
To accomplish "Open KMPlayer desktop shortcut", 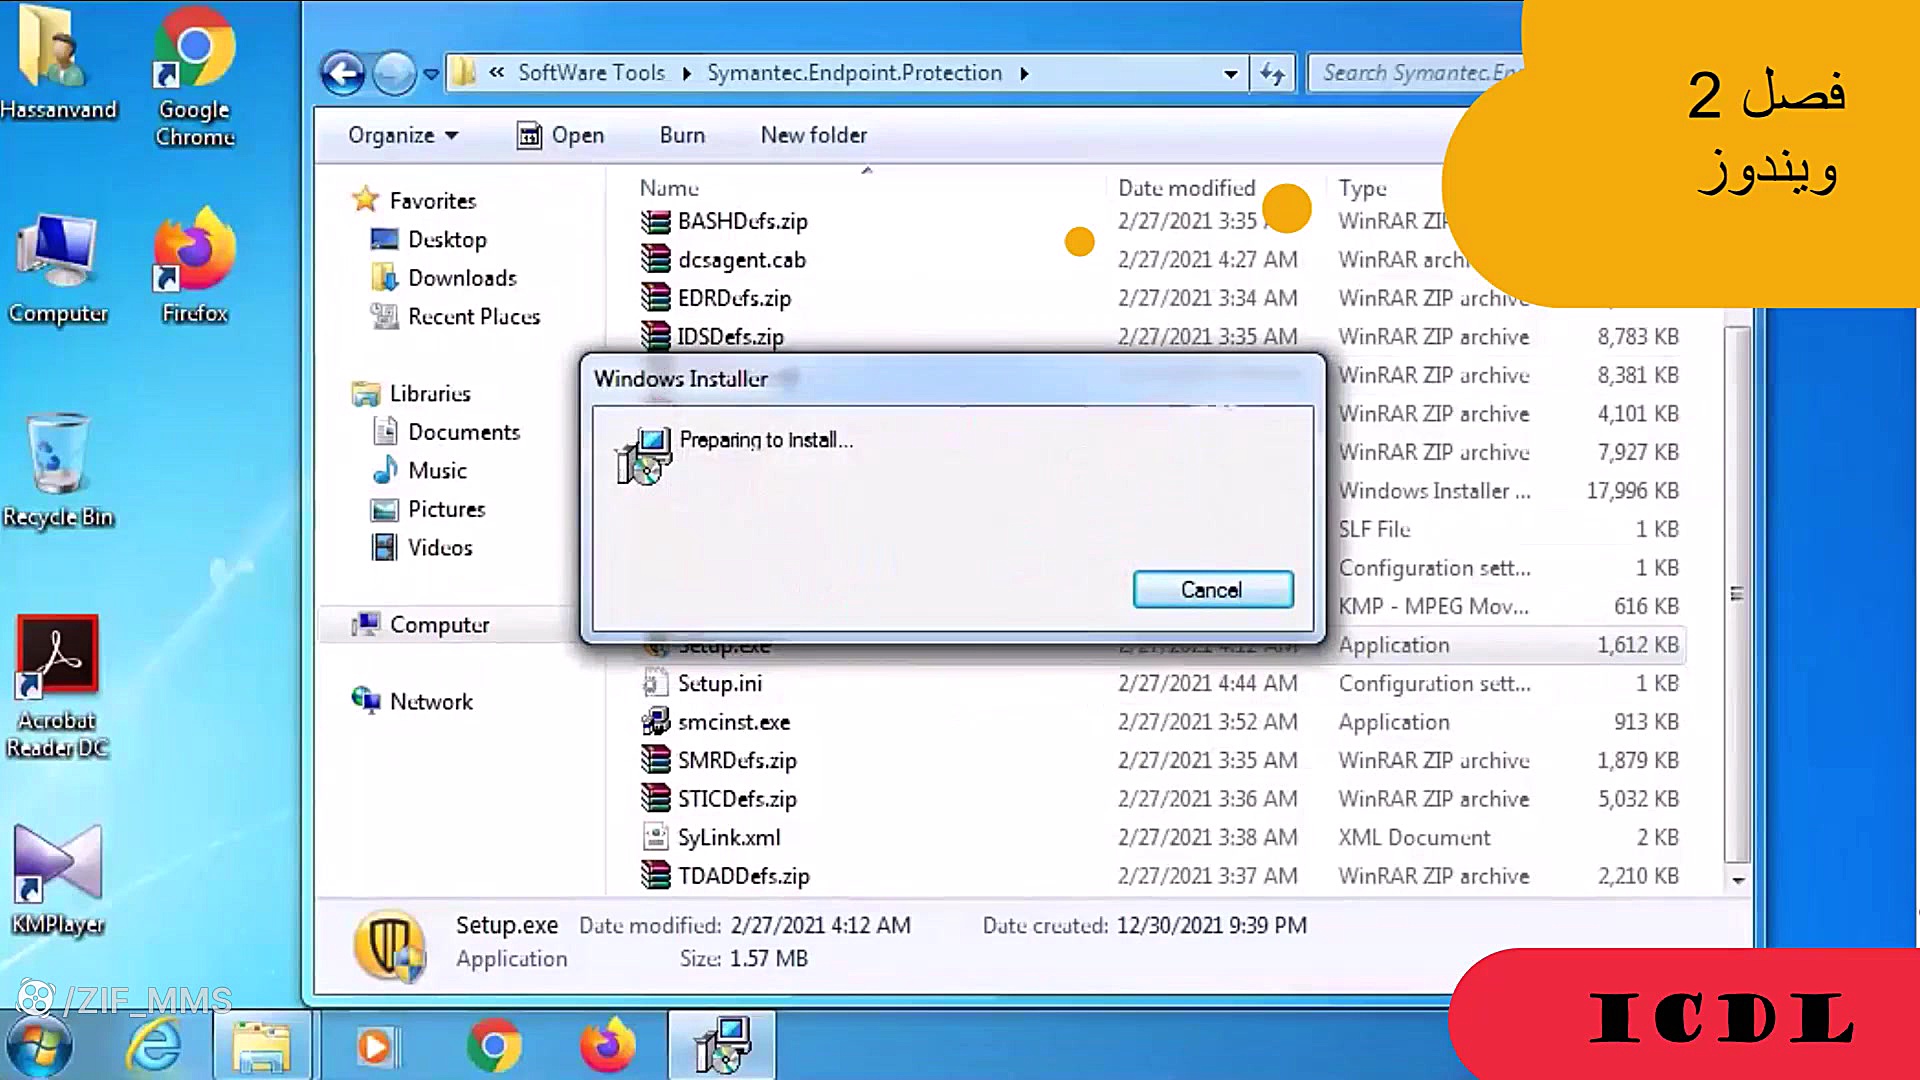I will tap(58, 880).
